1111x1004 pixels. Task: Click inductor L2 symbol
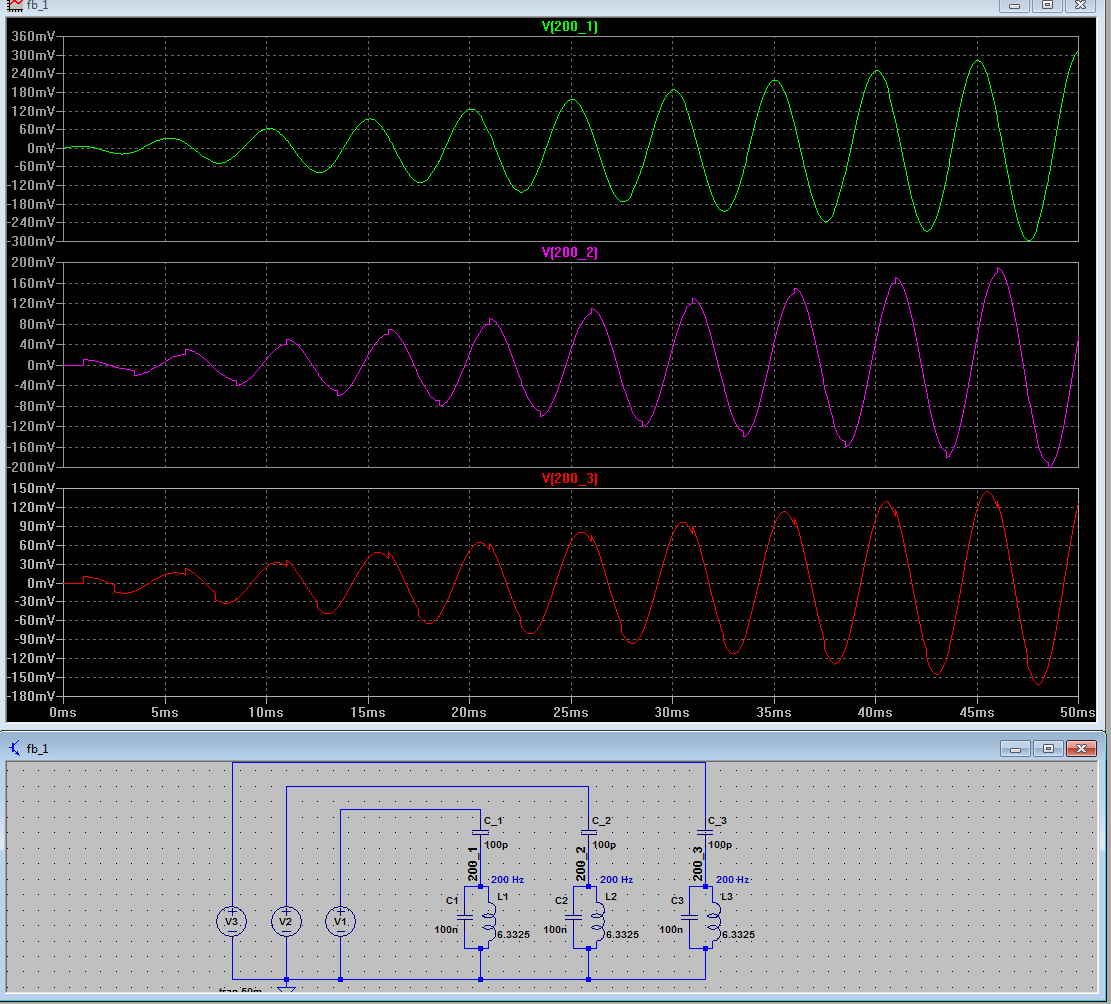coord(597,921)
